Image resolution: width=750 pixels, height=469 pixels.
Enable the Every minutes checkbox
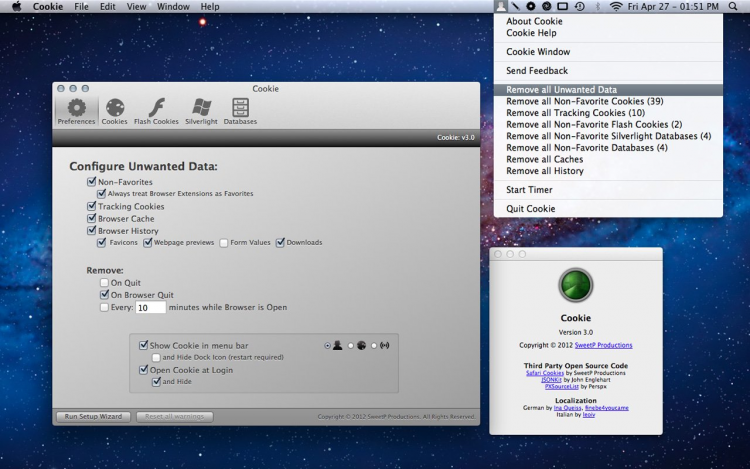coord(104,307)
